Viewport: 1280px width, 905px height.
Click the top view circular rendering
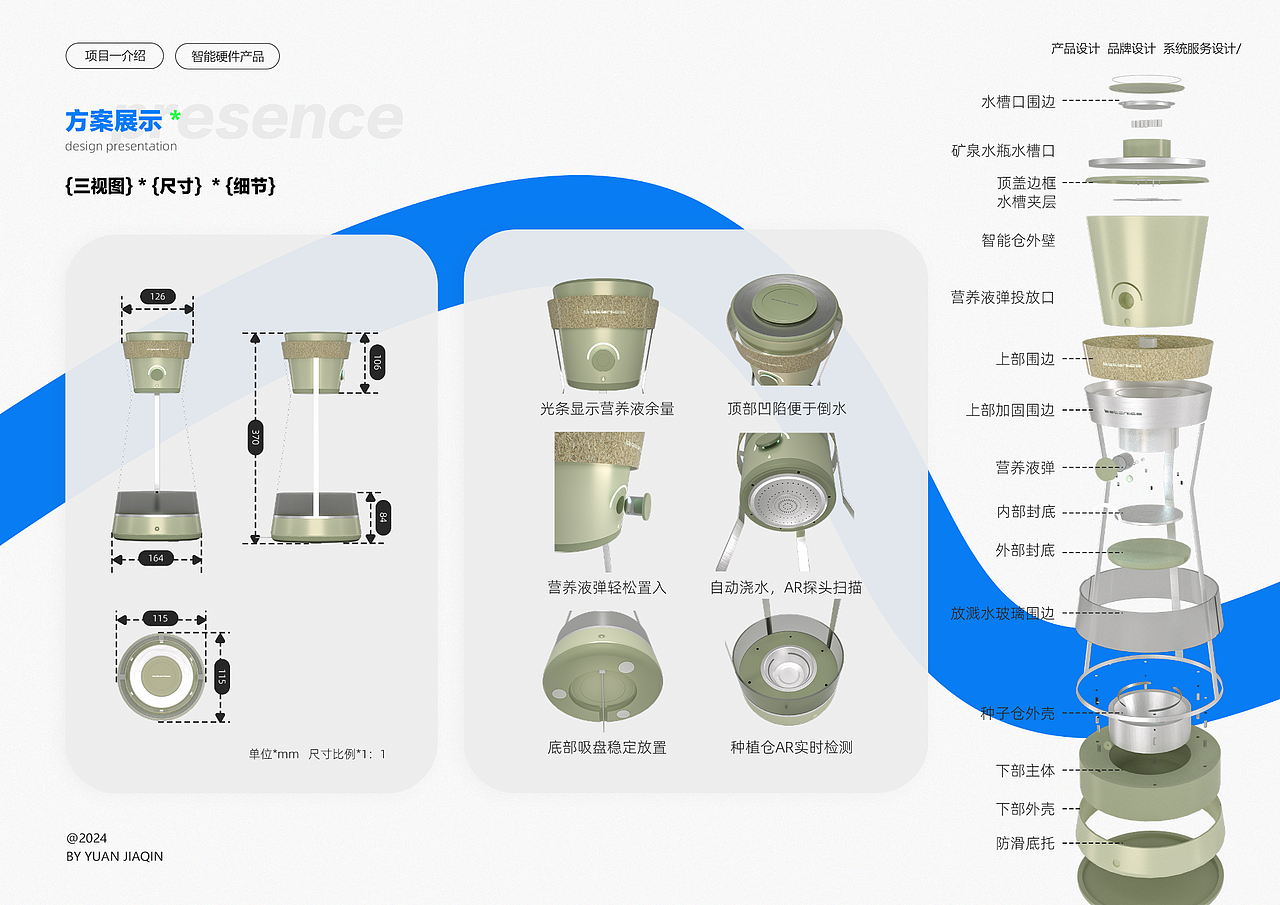pyautogui.click(x=161, y=676)
